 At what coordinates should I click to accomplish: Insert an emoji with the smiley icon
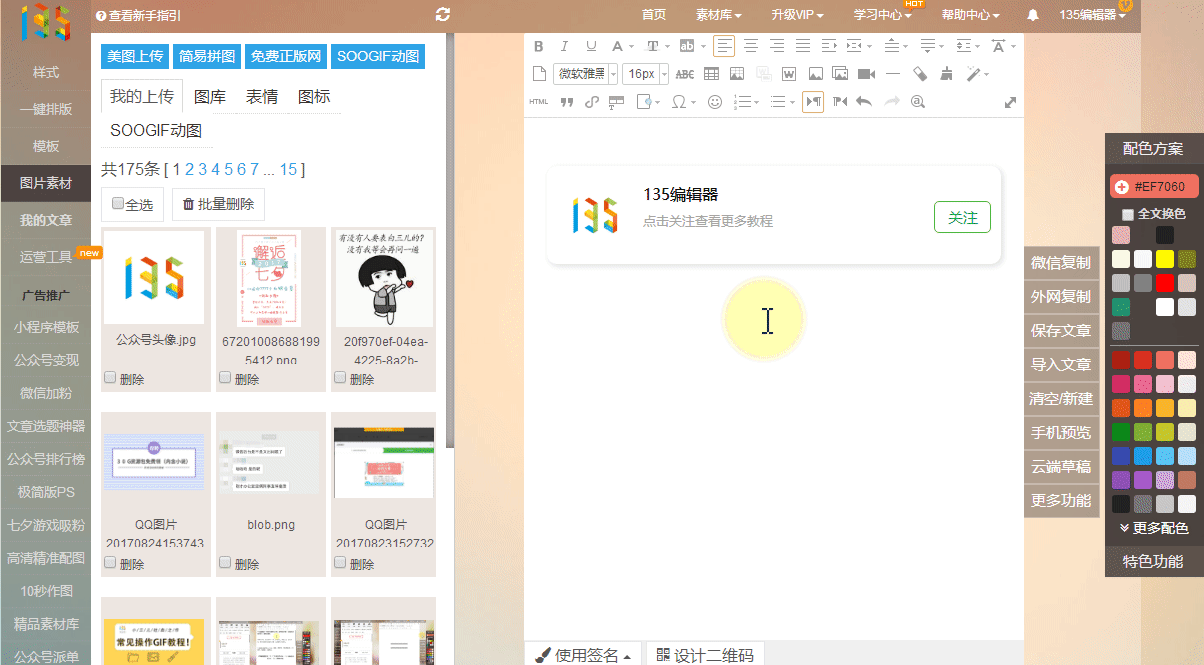[x=715, y=101]
